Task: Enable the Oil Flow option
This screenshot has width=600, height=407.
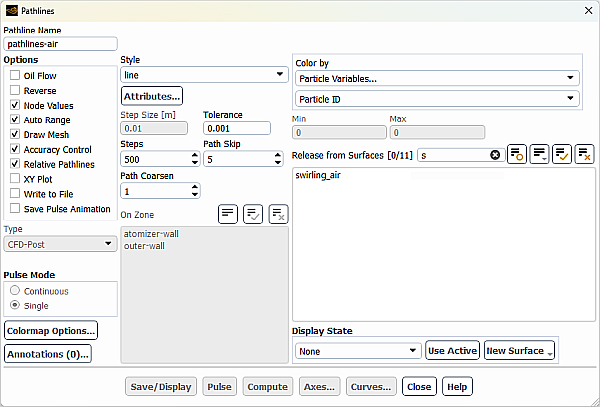Action: point(15,76)
